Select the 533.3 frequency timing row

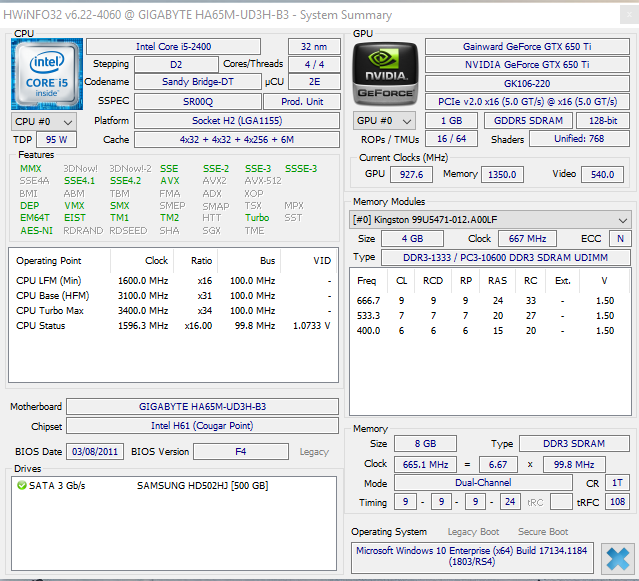[490, 316]
